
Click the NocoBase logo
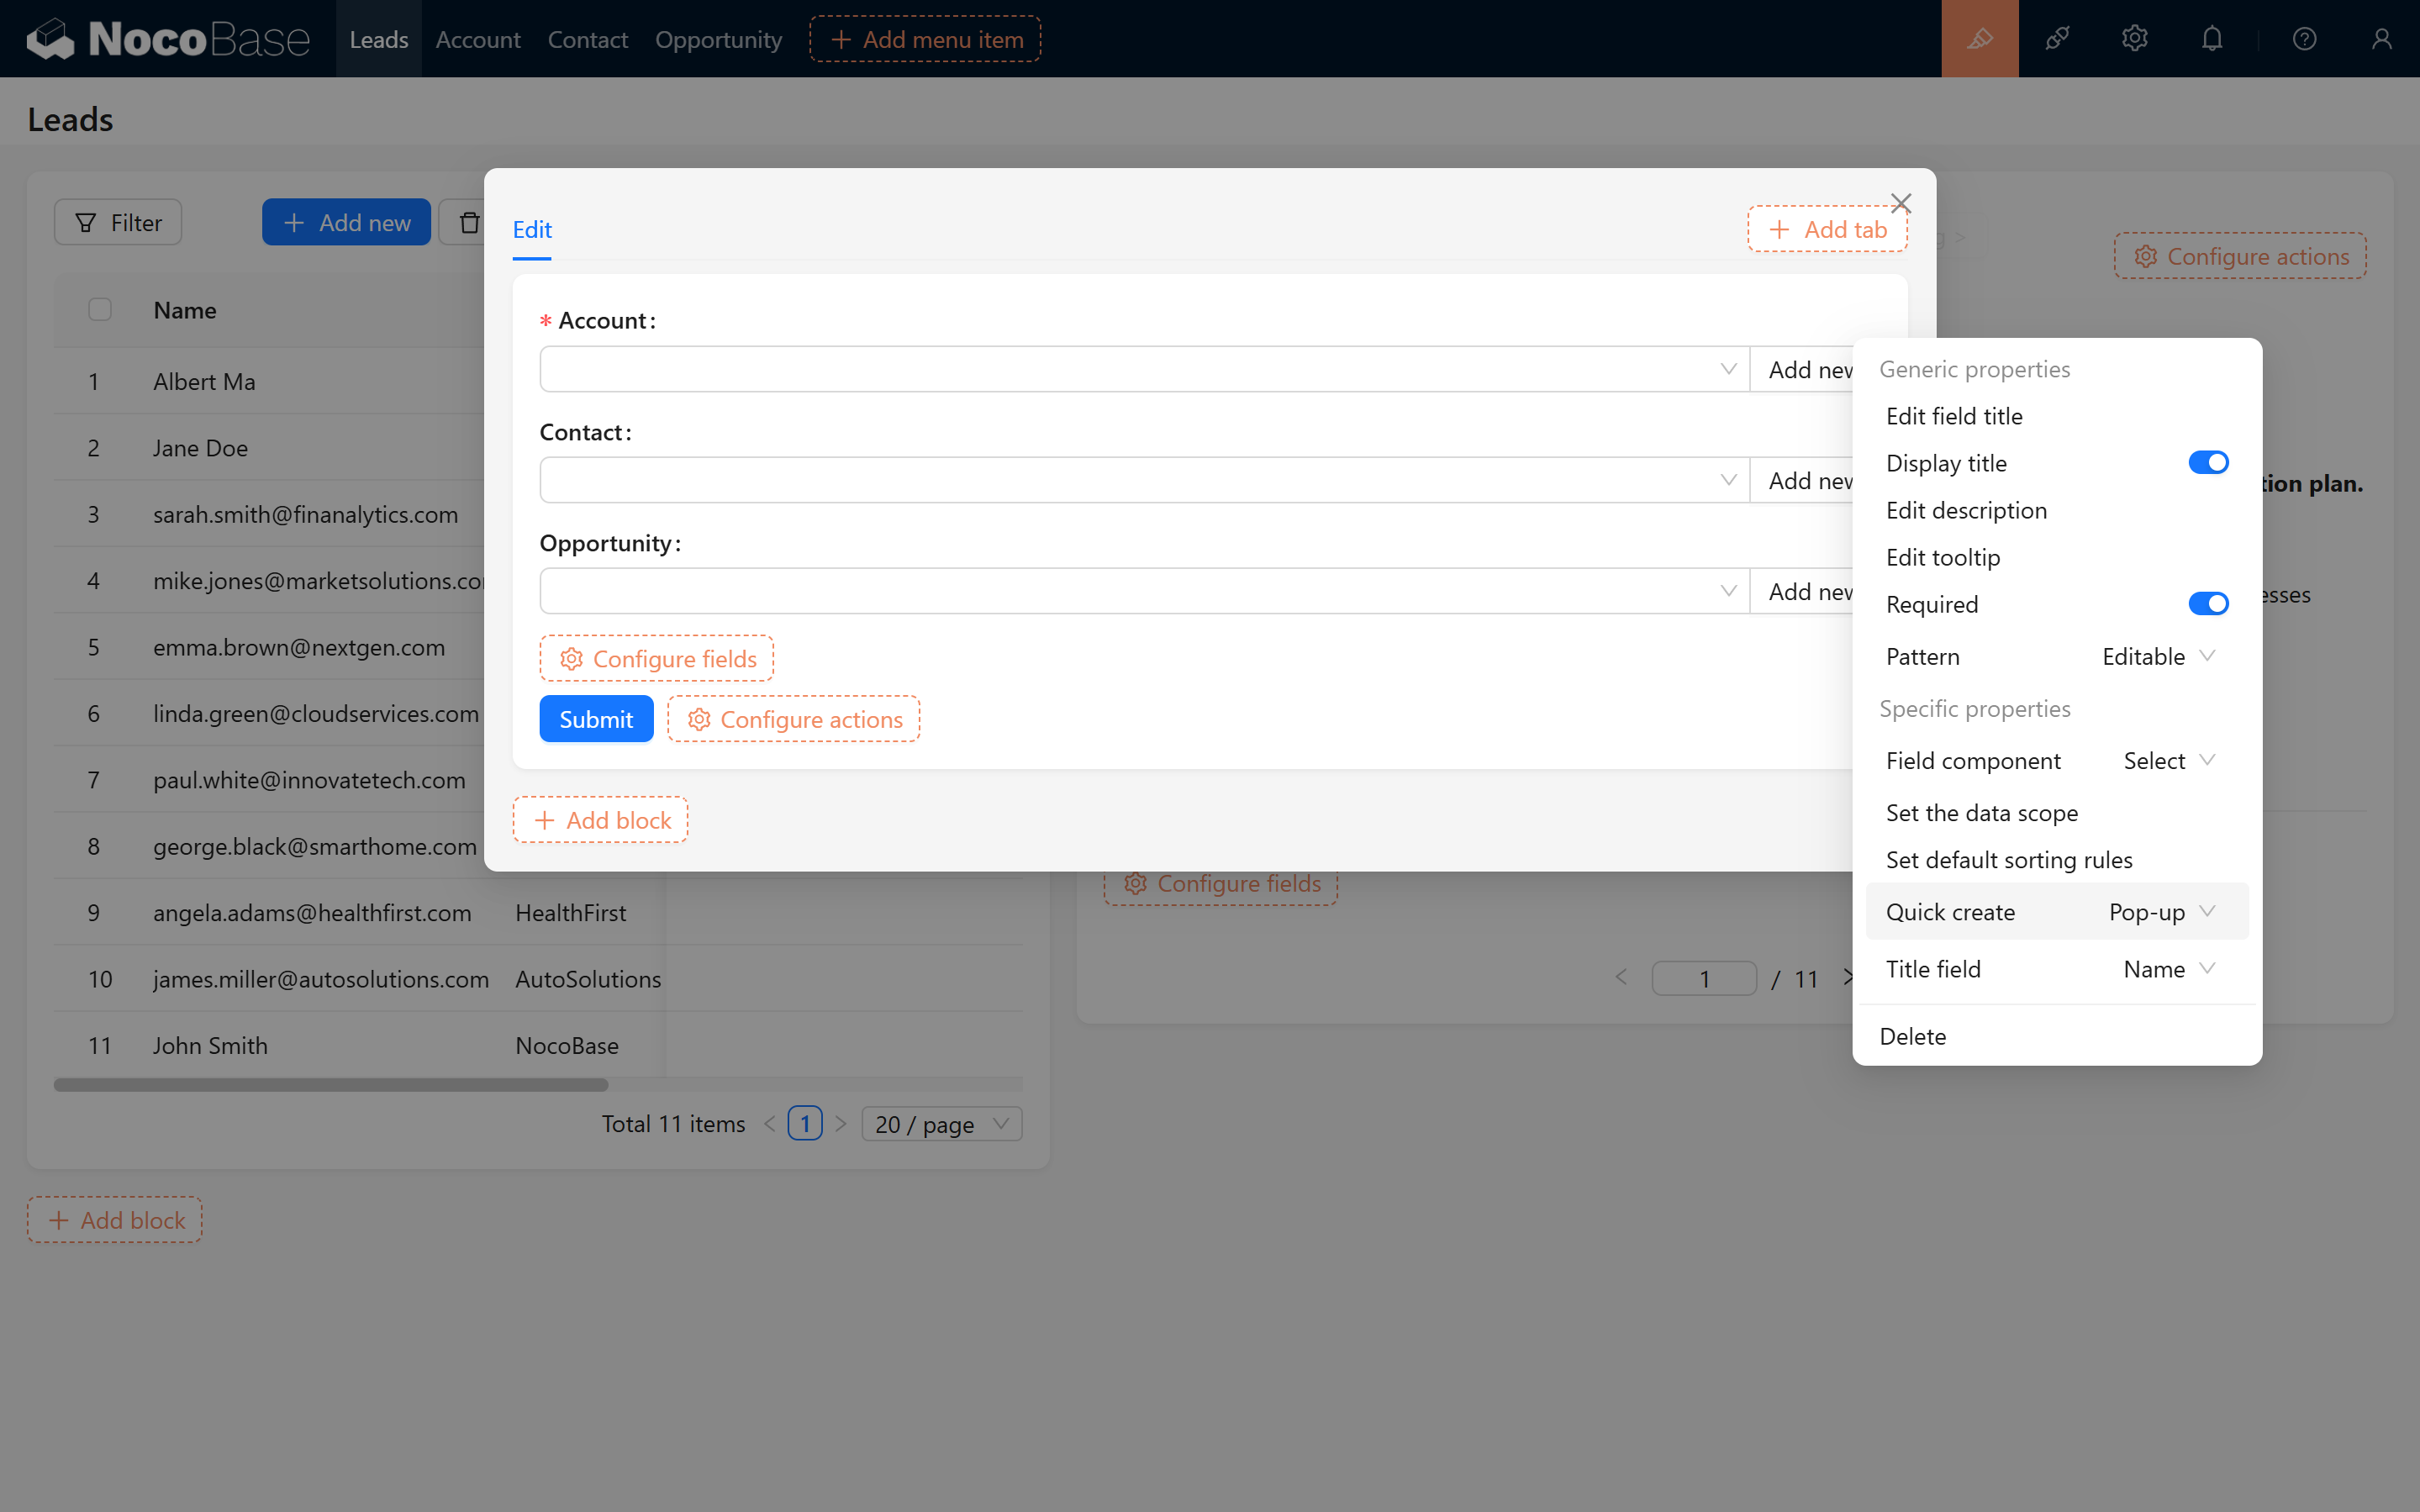point(168,39)
